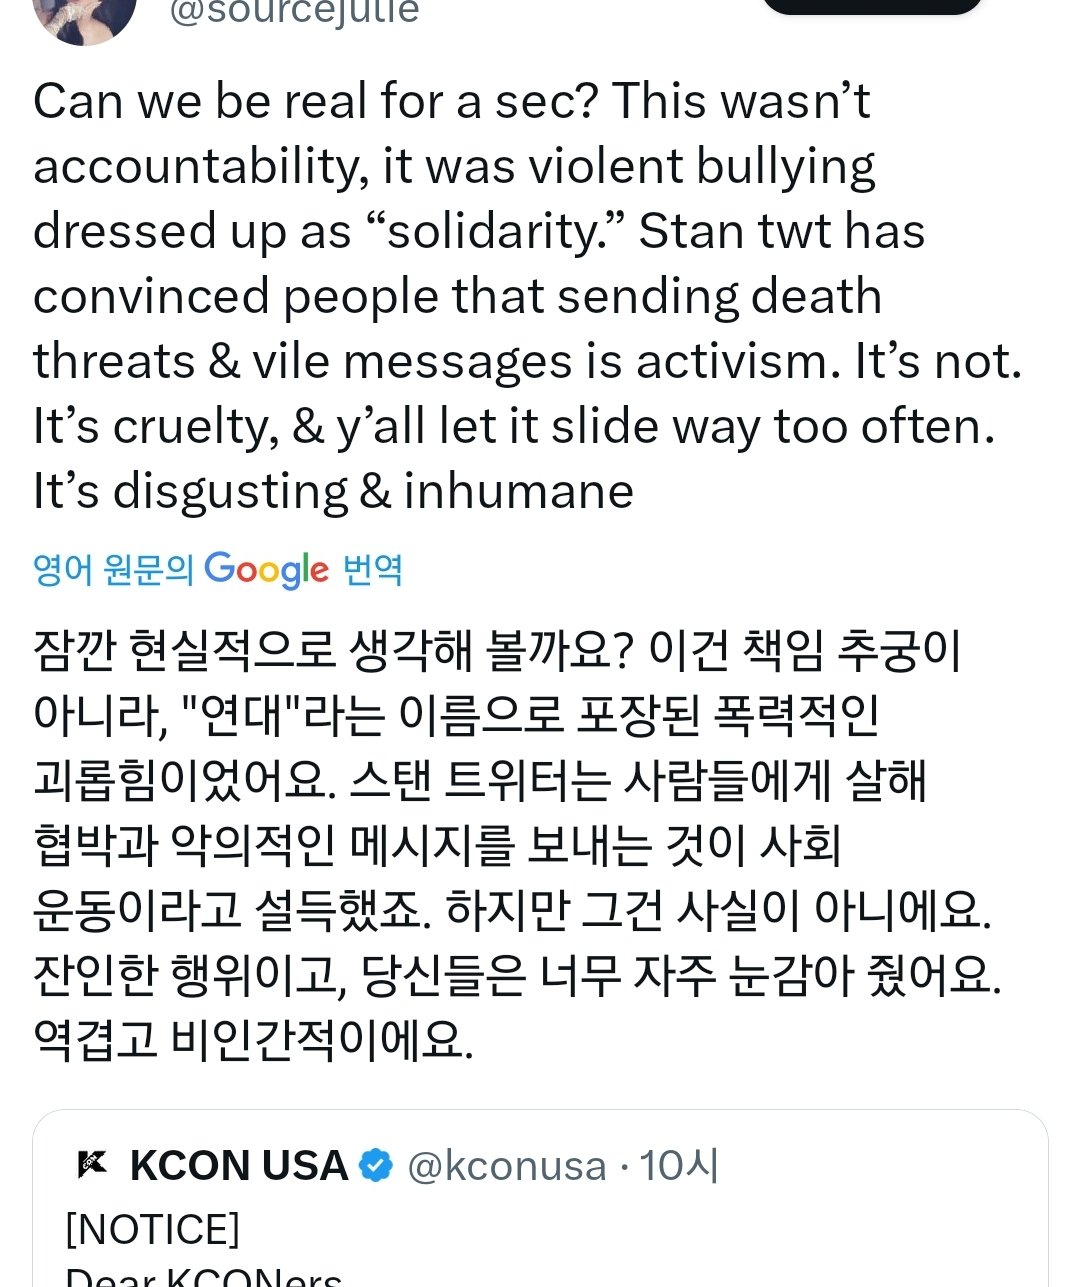
Task: Tap the 'It's disgusting & inhumane' line
Action: pyautogui.click(x=334, y=491)
